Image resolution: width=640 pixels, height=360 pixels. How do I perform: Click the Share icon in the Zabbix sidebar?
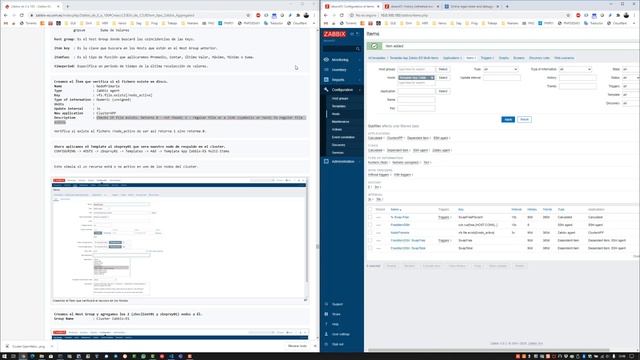[326, 314]
